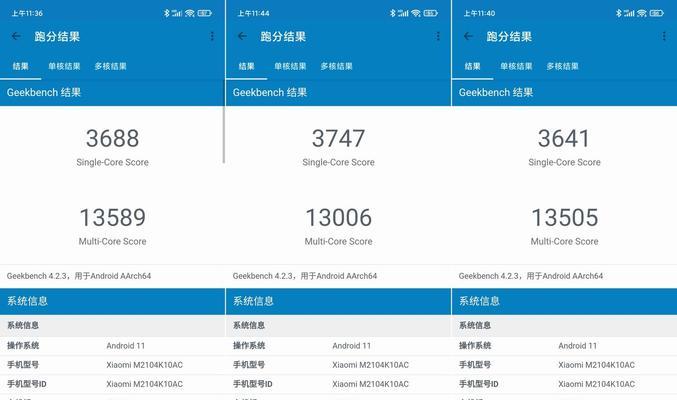677x400 pixels.
Task: Tap Wi-Fi icon in 11:44 status bar
Action: pyautogui.click(x=416, y=13)
